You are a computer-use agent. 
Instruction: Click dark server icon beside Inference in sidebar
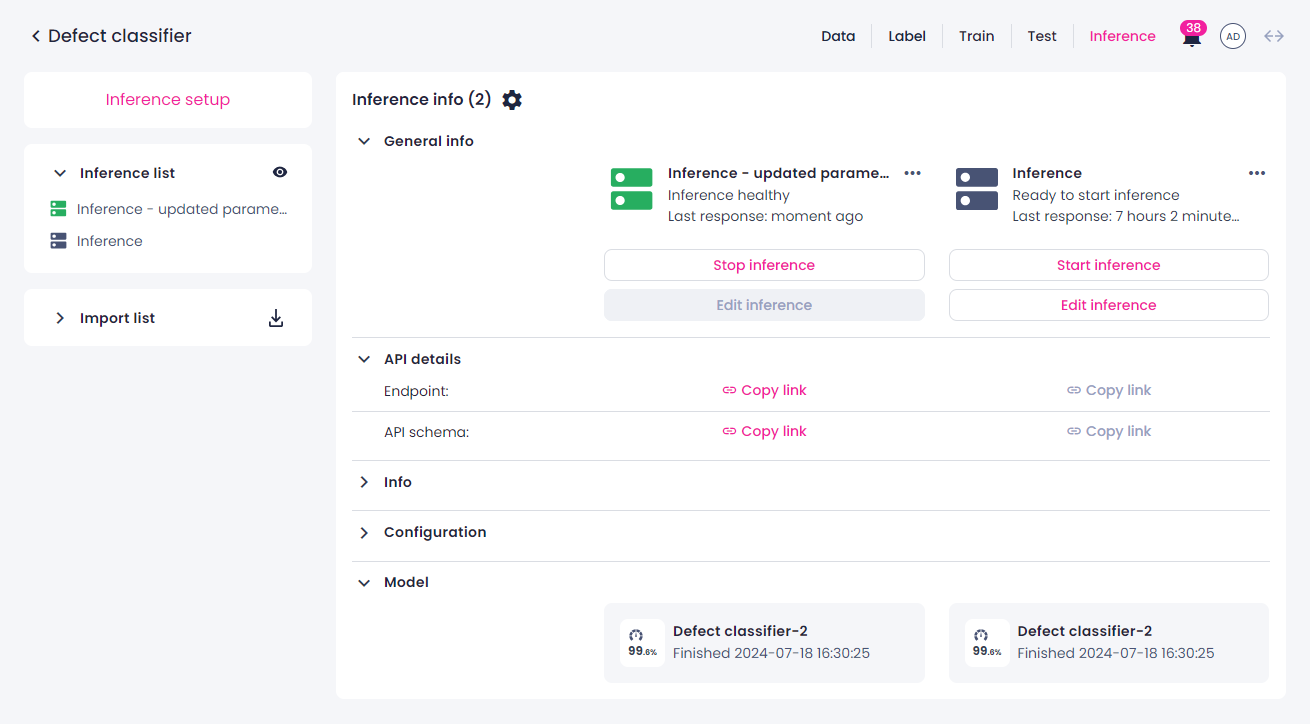pyautogui.click(x=58, y=241)
